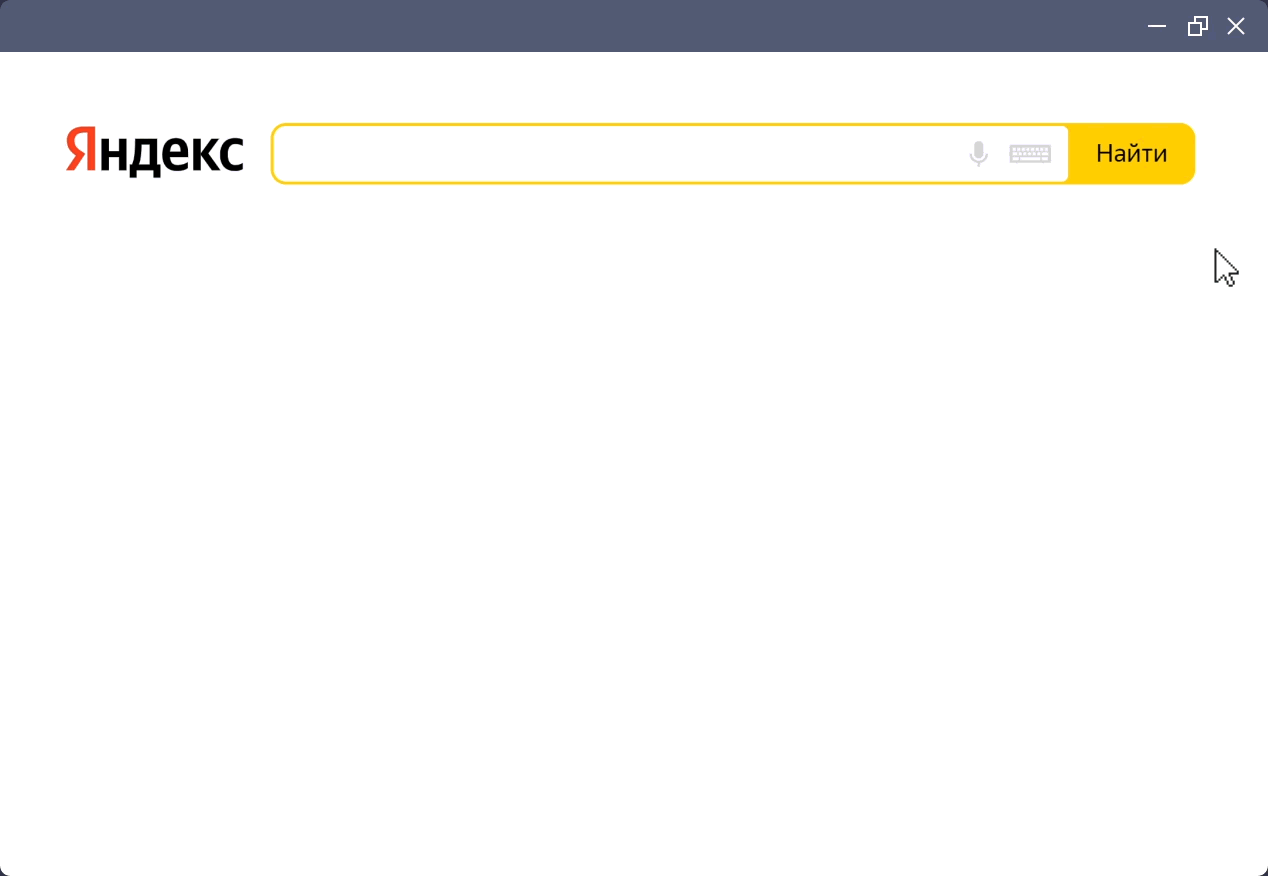This screenshot has width=1268, height=876.
Task: Minimize the browser window
Action: [x=1157, y=26]
